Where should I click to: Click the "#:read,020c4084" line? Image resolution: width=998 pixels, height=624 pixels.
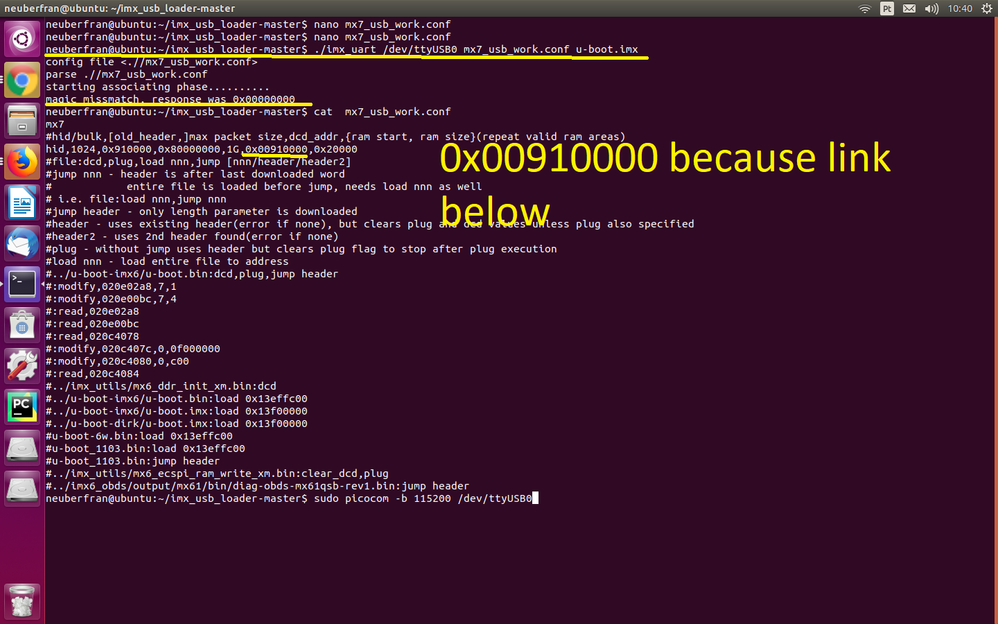tap(92, 374)
